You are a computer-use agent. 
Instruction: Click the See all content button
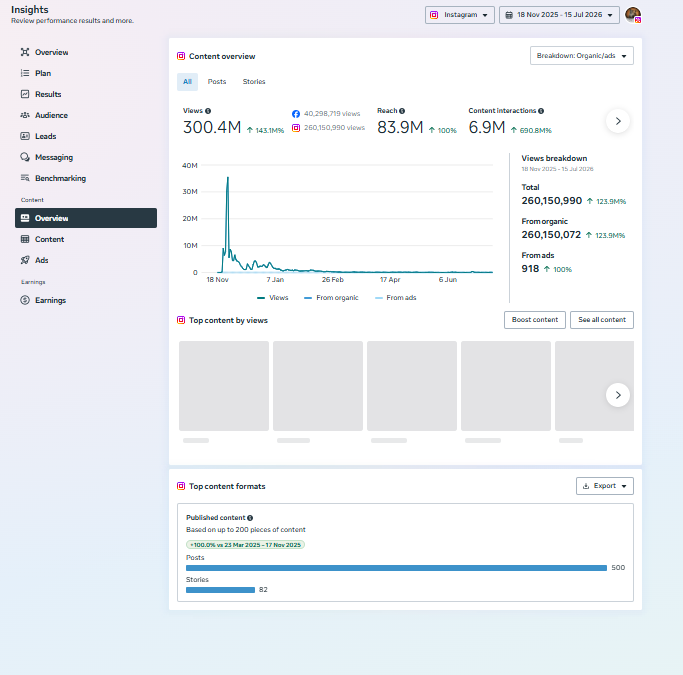(602, 320)
